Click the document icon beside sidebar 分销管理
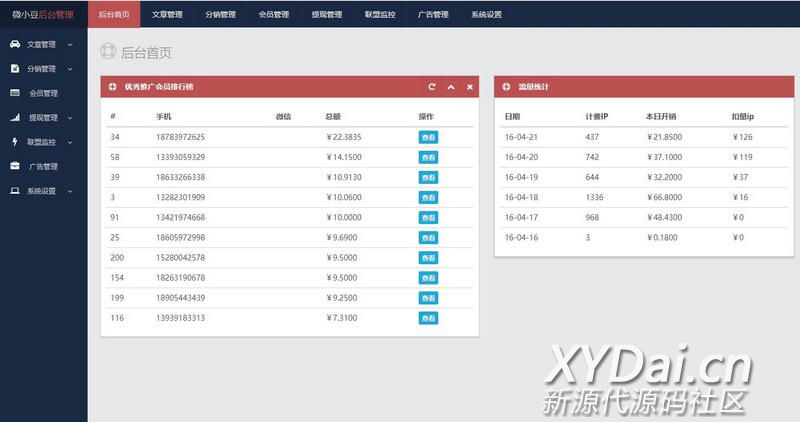The width and height of the screenshot is (800, 422). click(x=15, y=68)
